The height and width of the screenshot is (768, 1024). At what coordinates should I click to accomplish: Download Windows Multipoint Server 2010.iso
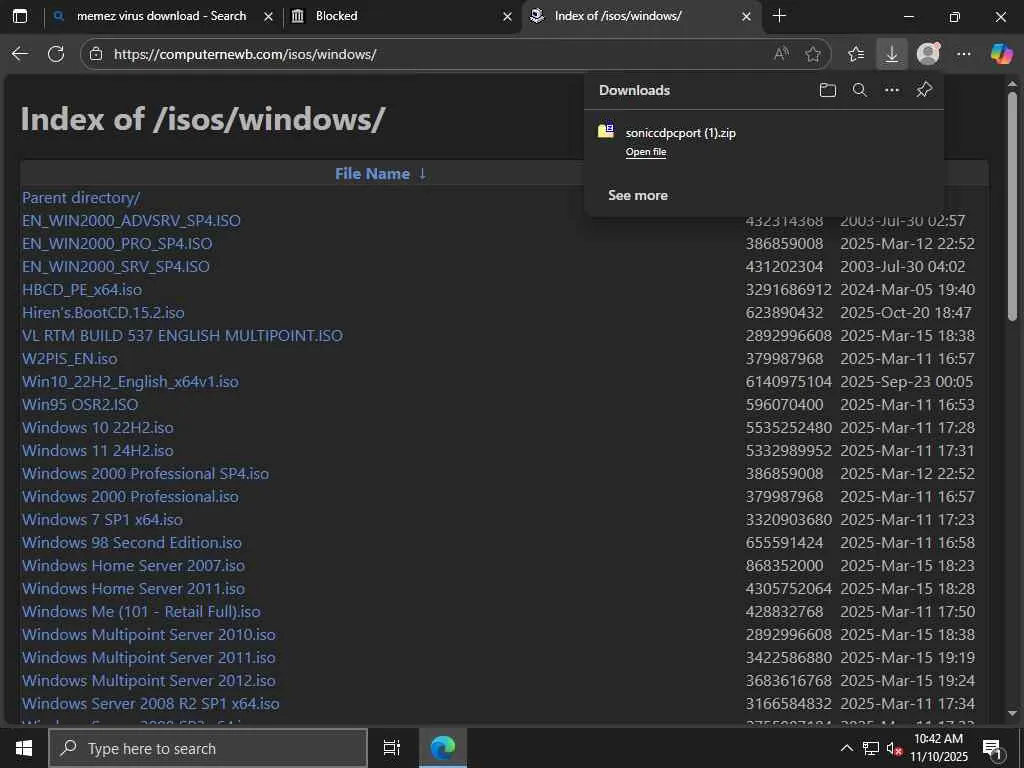point(149,635)
